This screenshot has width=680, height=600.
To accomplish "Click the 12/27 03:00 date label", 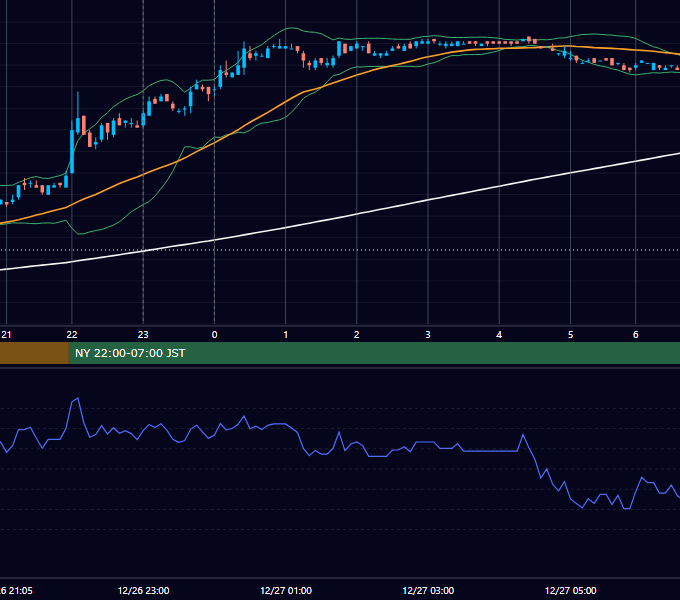I will coord(428,590).
